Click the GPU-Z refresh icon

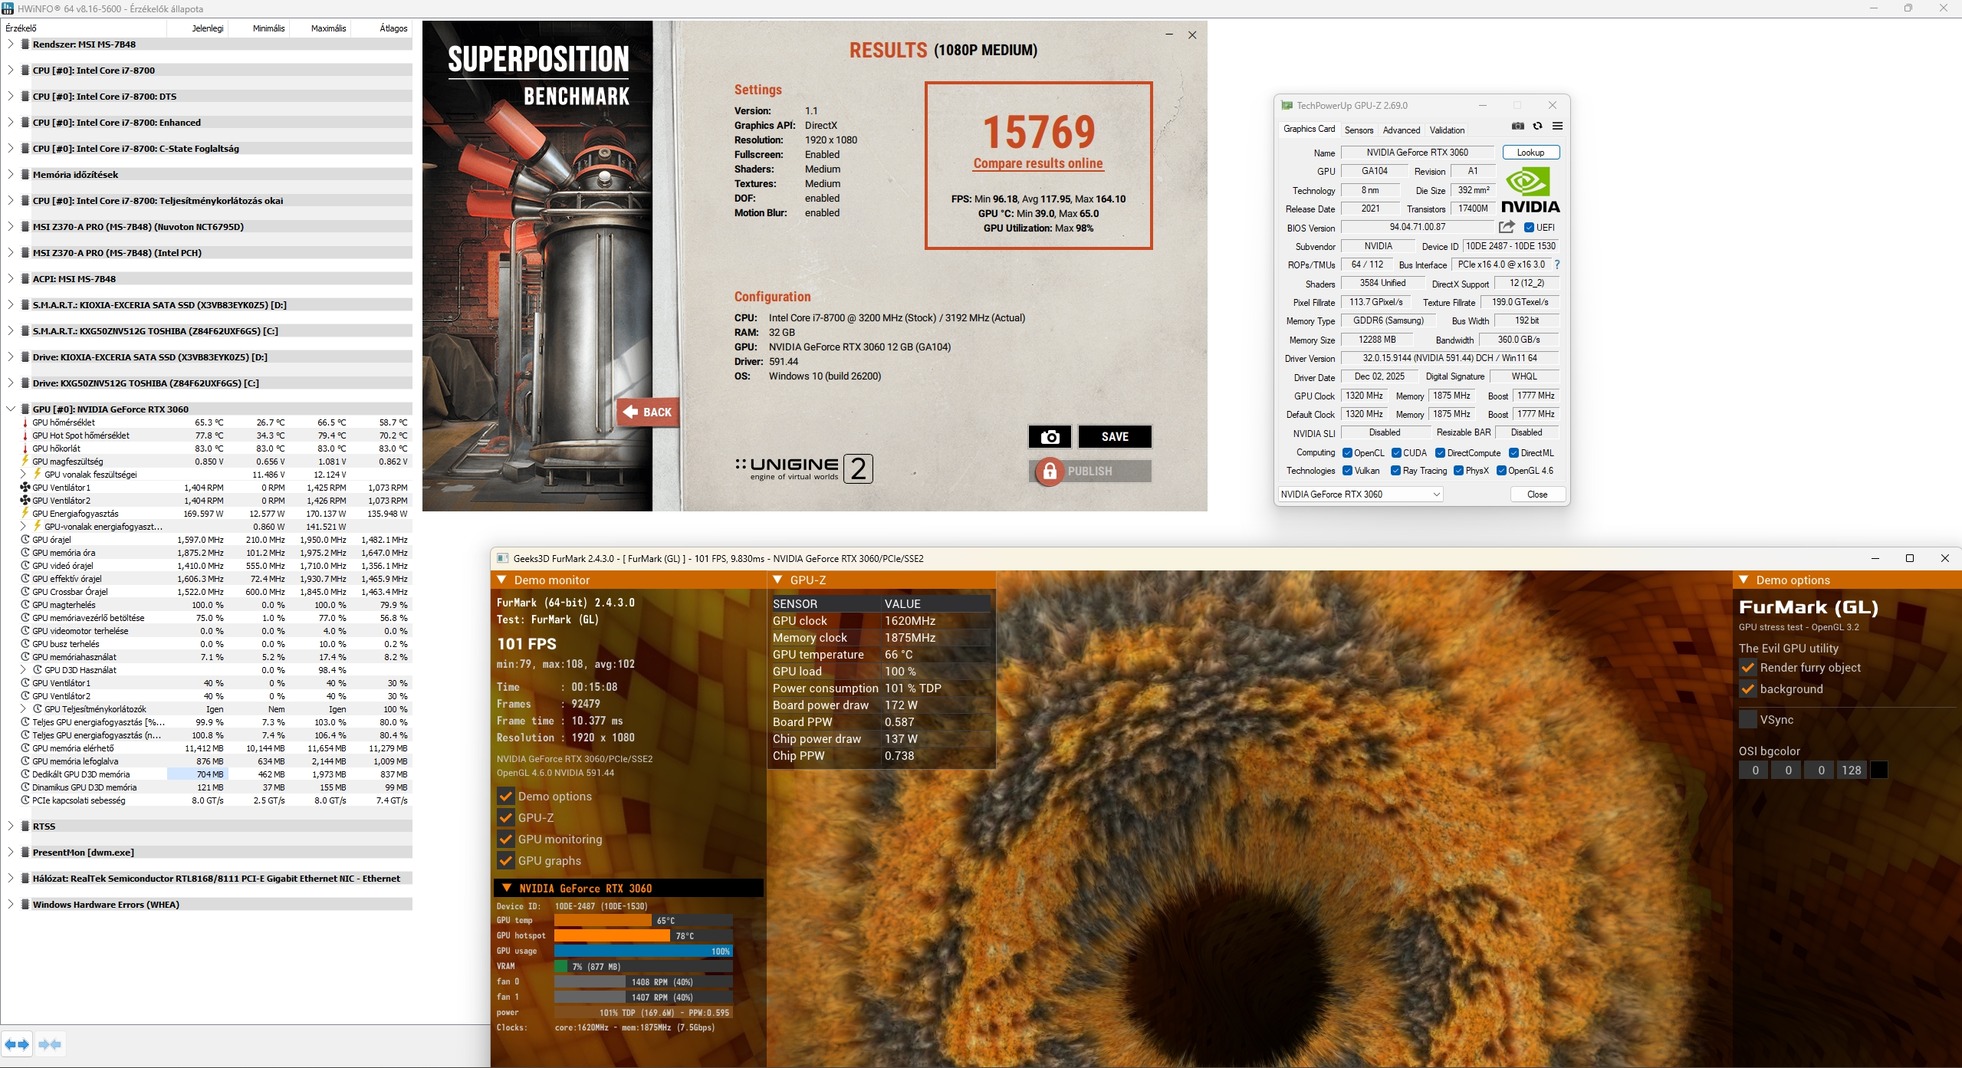(1537, 126)
